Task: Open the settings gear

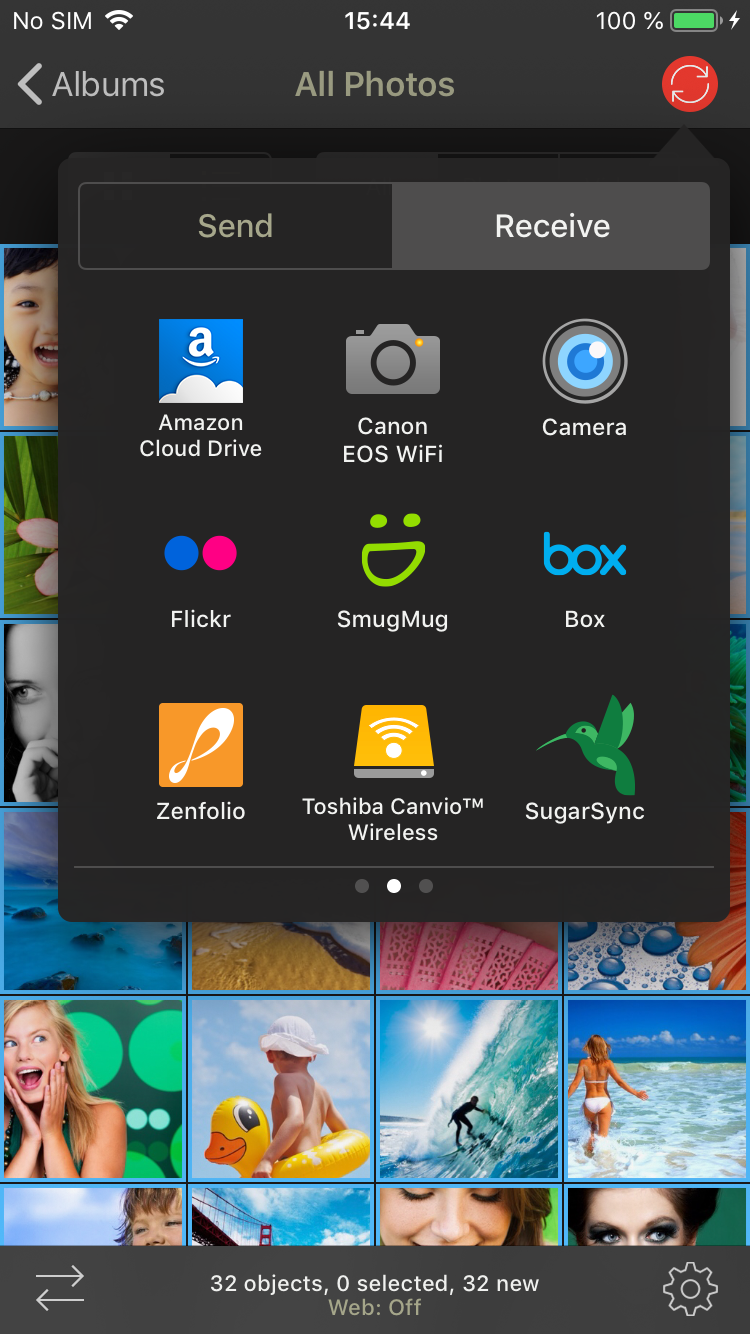Action: [690, 1289]
